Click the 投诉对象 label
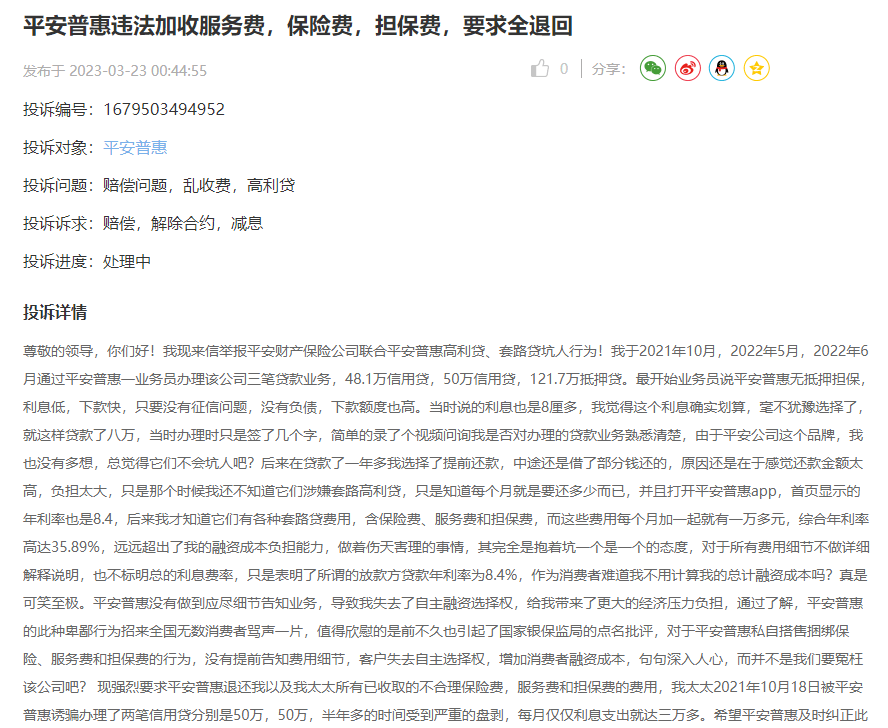Screen dimensions: 888x728 point(58,148)
